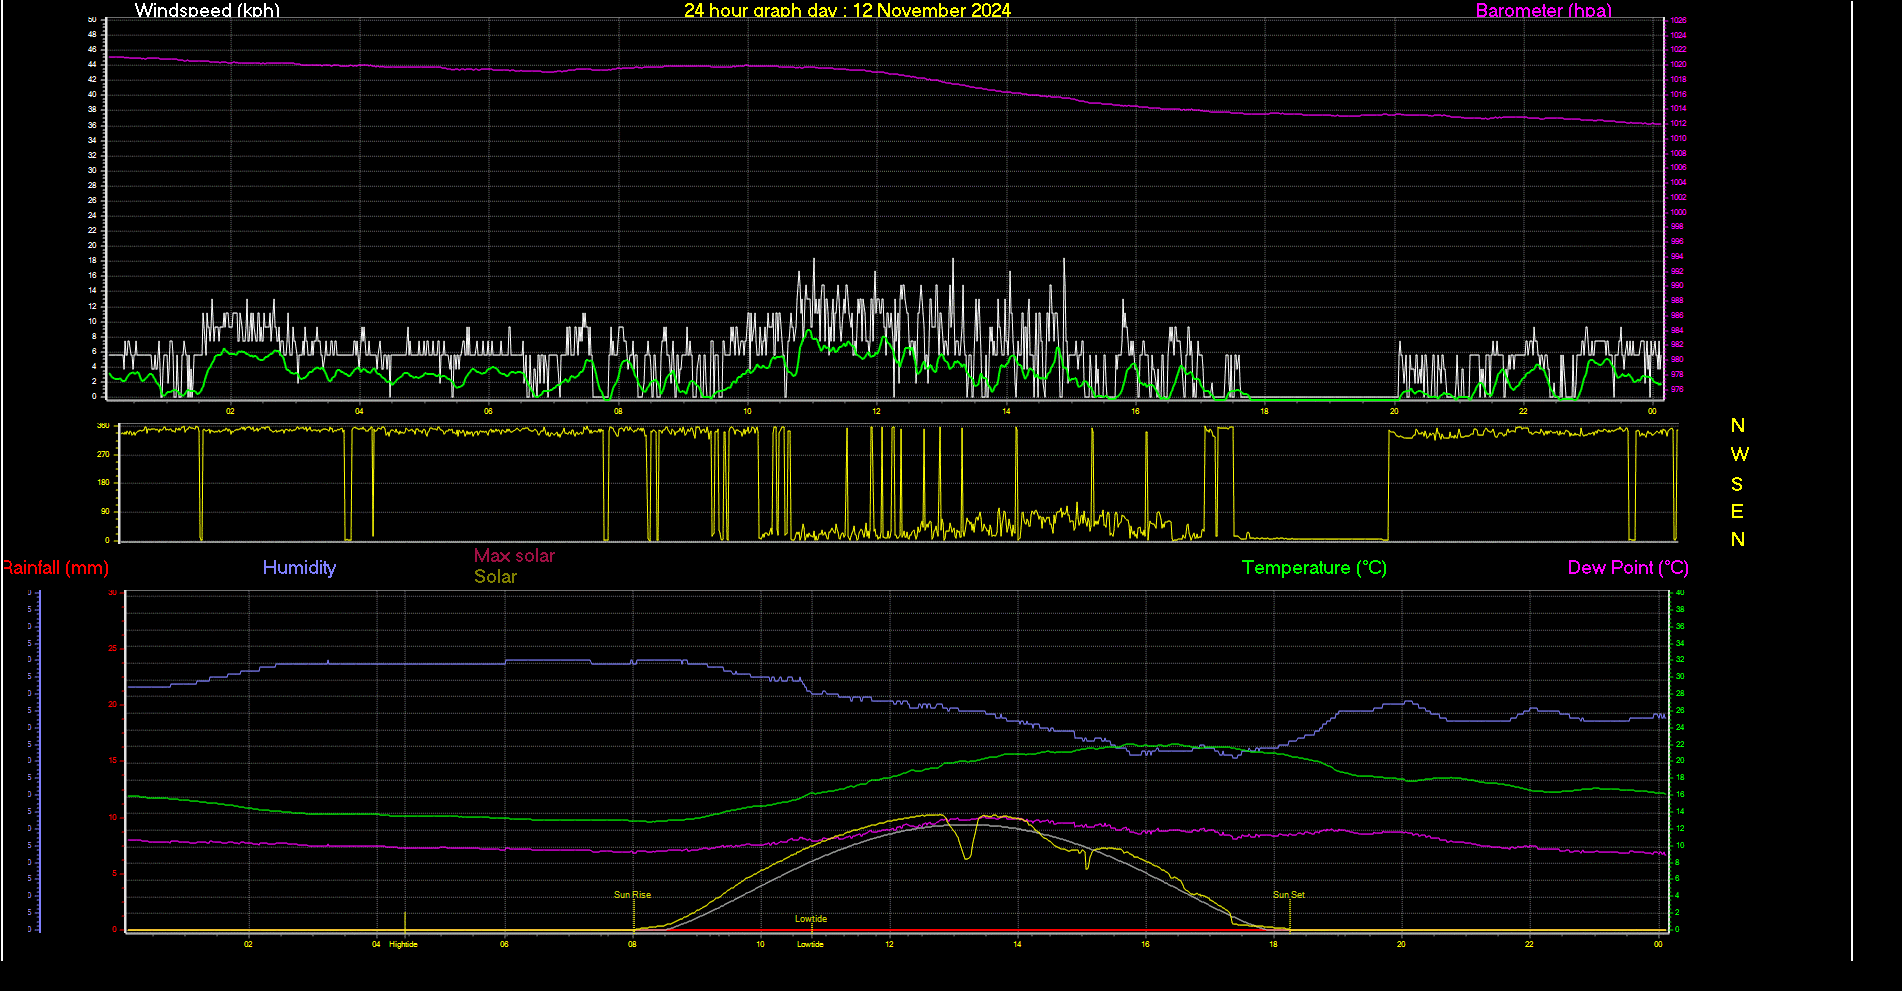Click the "E" wind direction label
Image resolution: width=1902 pixels, height=991 pixels.
click(1737, 512)
